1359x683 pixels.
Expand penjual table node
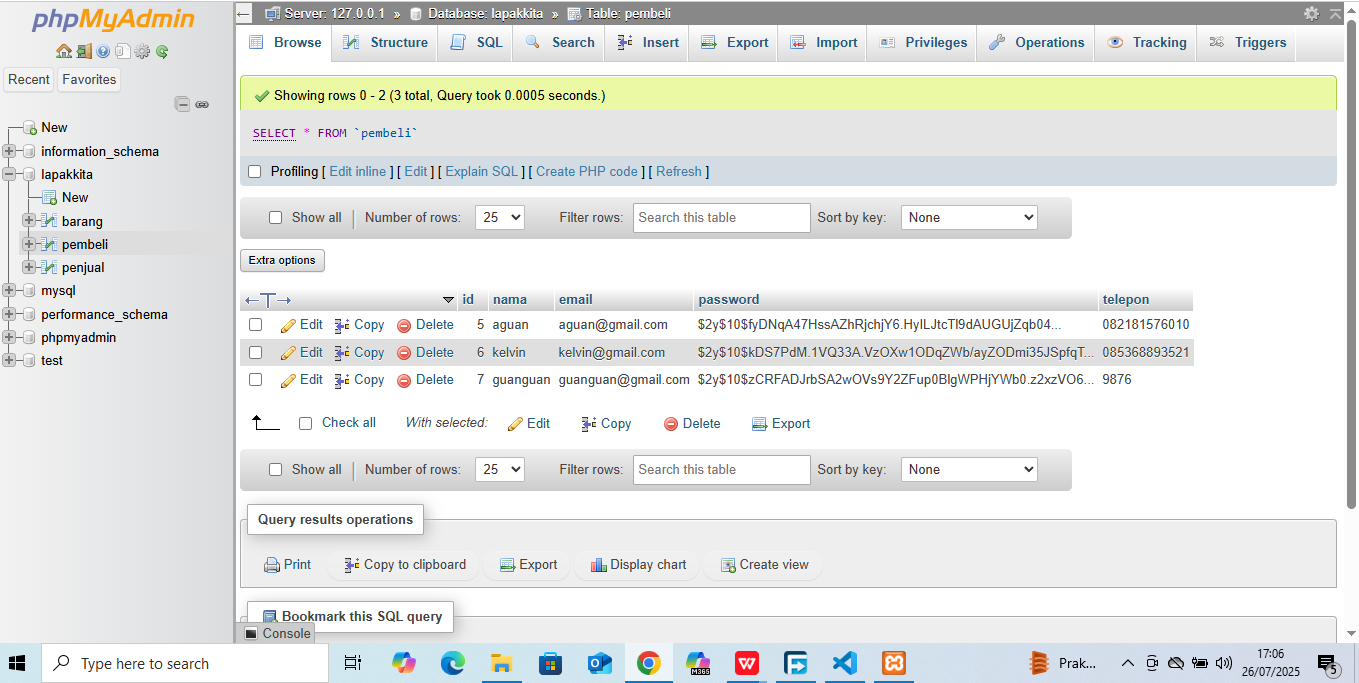(x=29, y=267)
